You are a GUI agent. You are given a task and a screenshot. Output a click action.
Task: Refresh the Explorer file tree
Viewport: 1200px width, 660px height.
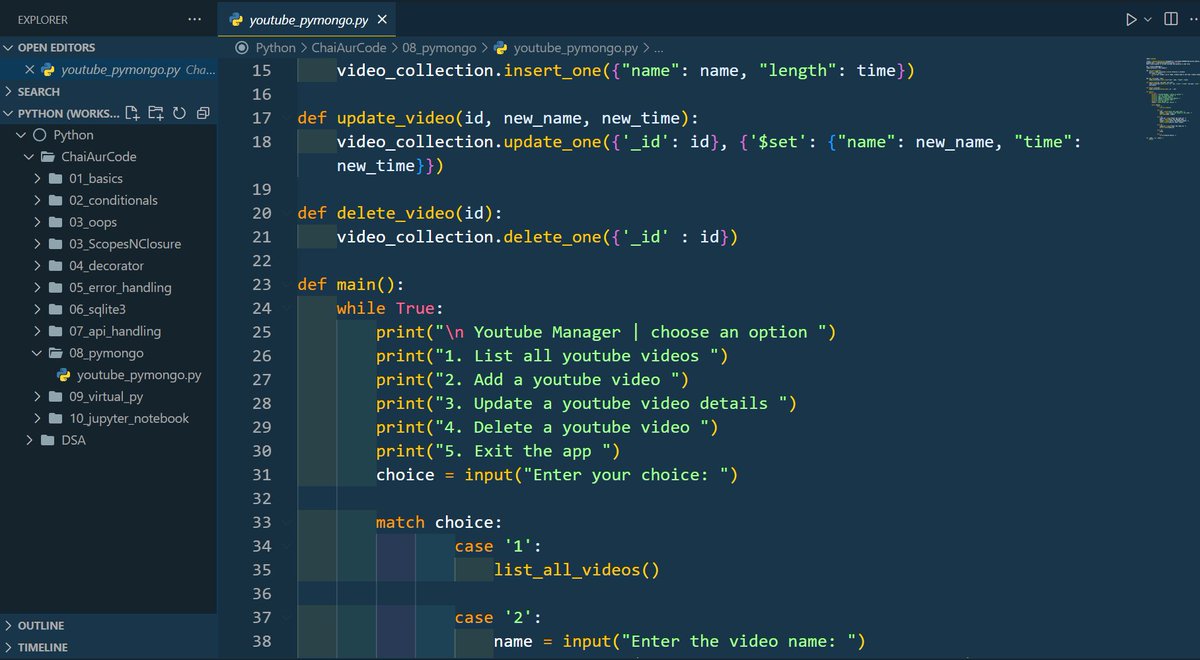[179, 113]
